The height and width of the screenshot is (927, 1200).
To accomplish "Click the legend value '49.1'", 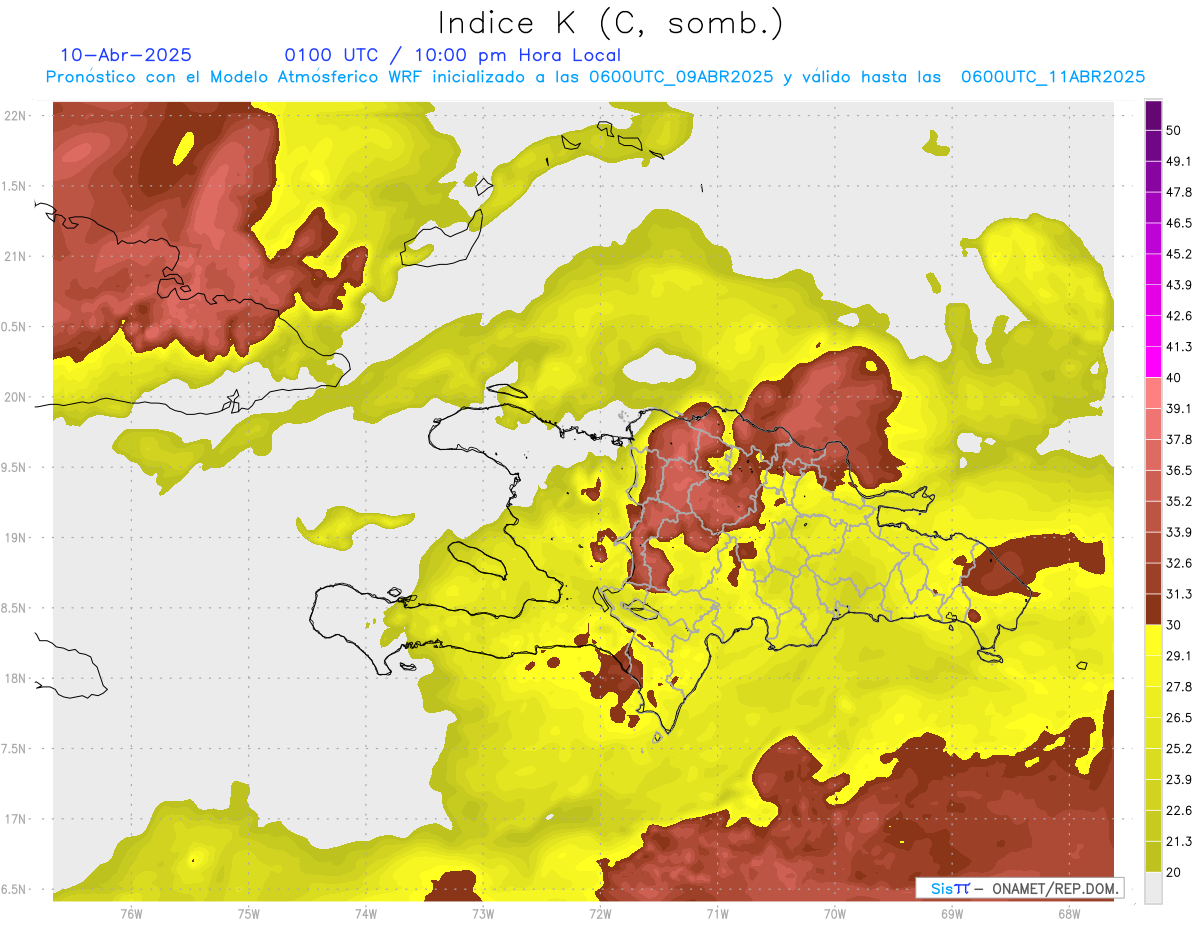I will [x=1179, y=161].
